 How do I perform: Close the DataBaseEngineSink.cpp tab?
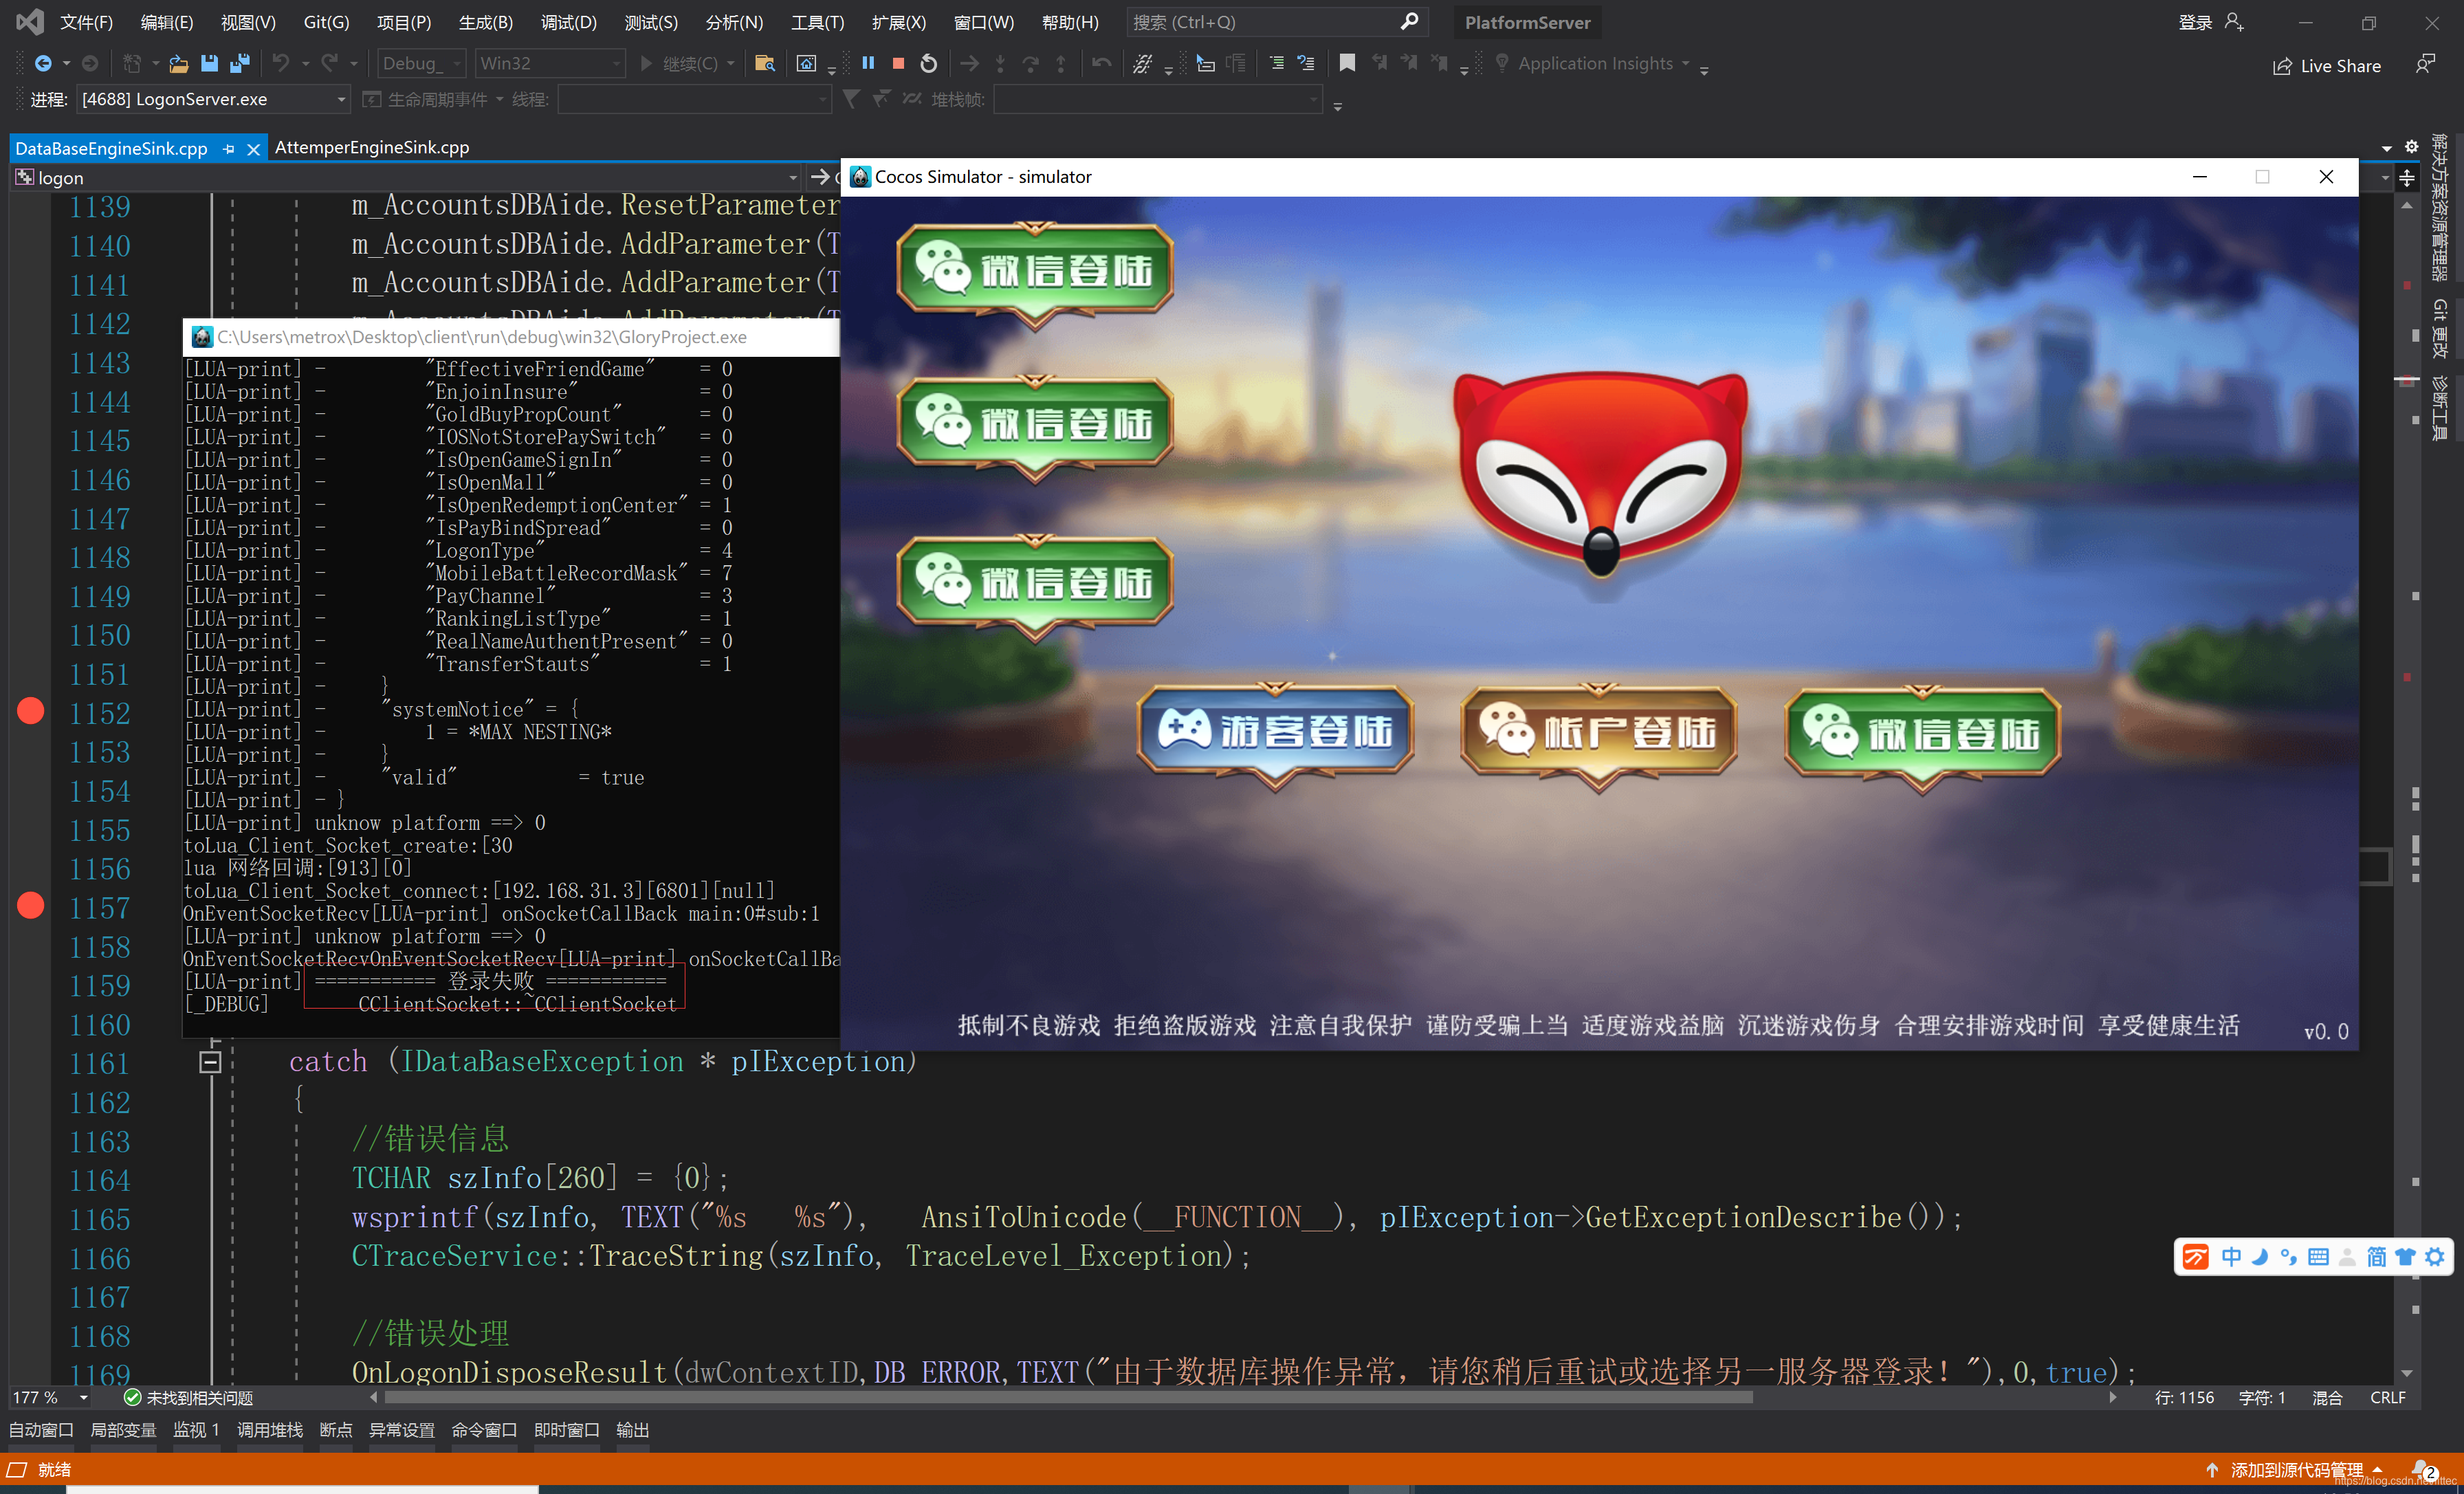(x=254, y=149)
